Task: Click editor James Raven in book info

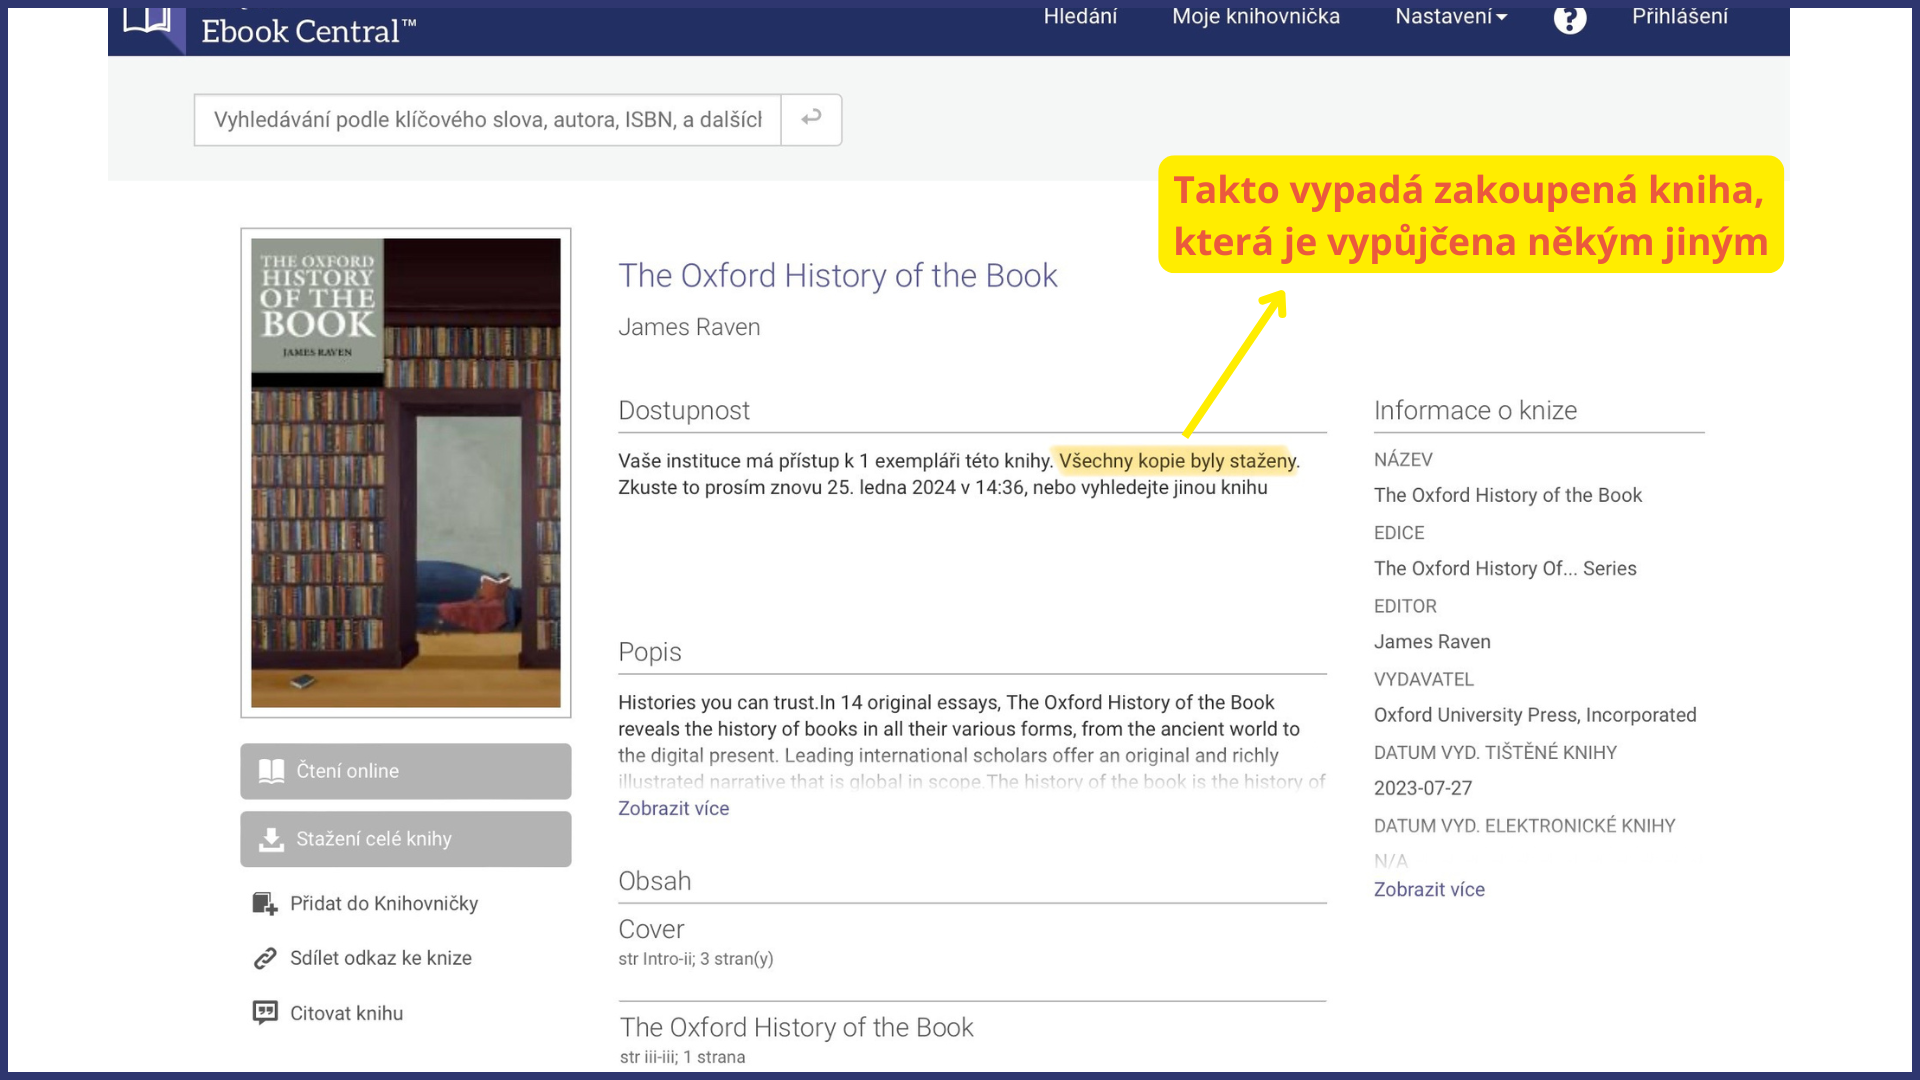Action: click(1432, 641)
